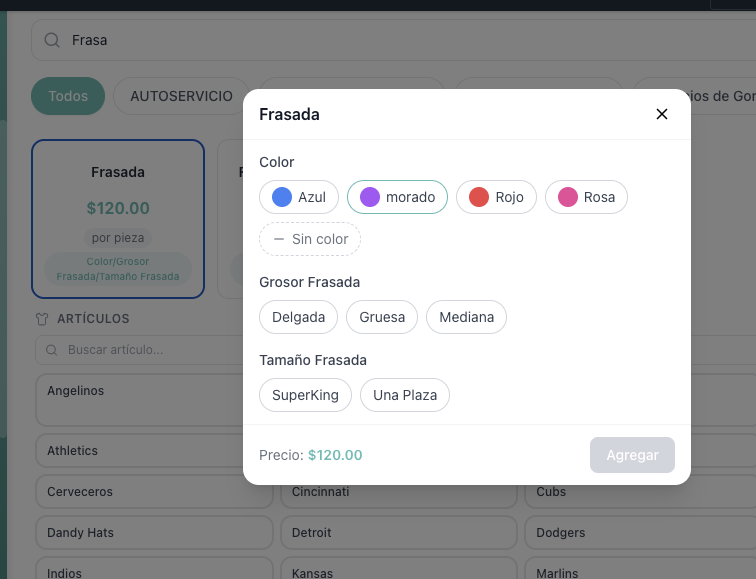Select the Kansas article
The height and width of the screenshot is (579, 756).
pyautogui.click(x=399, y=569)
